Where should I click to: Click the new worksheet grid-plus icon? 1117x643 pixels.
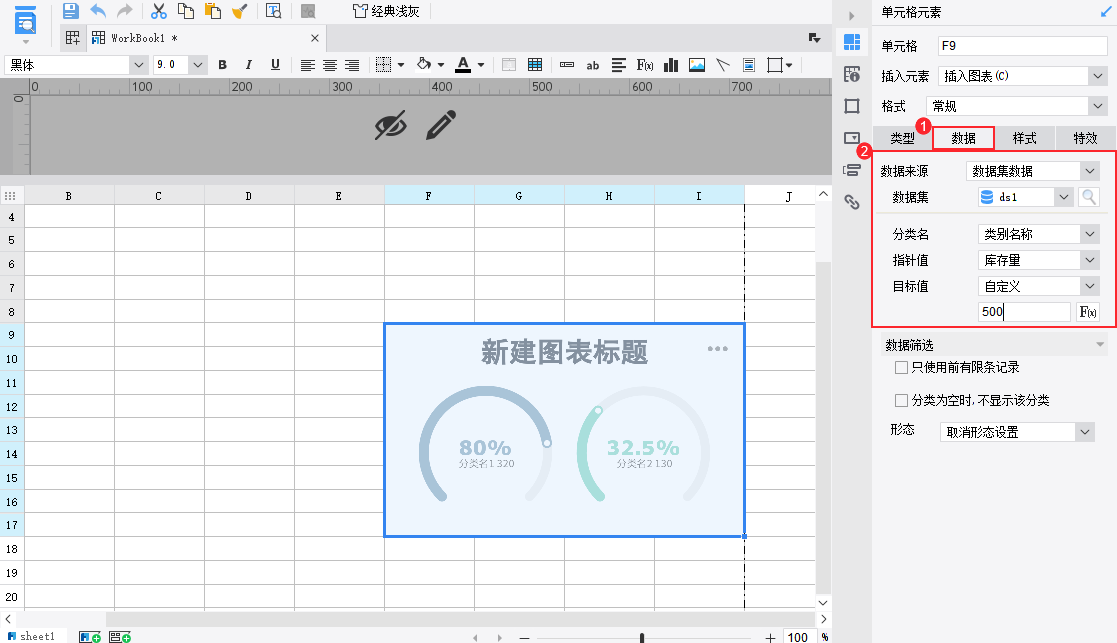(73, 38)
